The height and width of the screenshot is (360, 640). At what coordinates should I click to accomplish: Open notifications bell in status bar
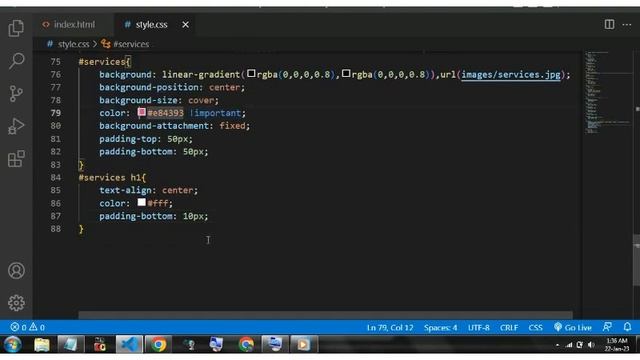point(627,327)
